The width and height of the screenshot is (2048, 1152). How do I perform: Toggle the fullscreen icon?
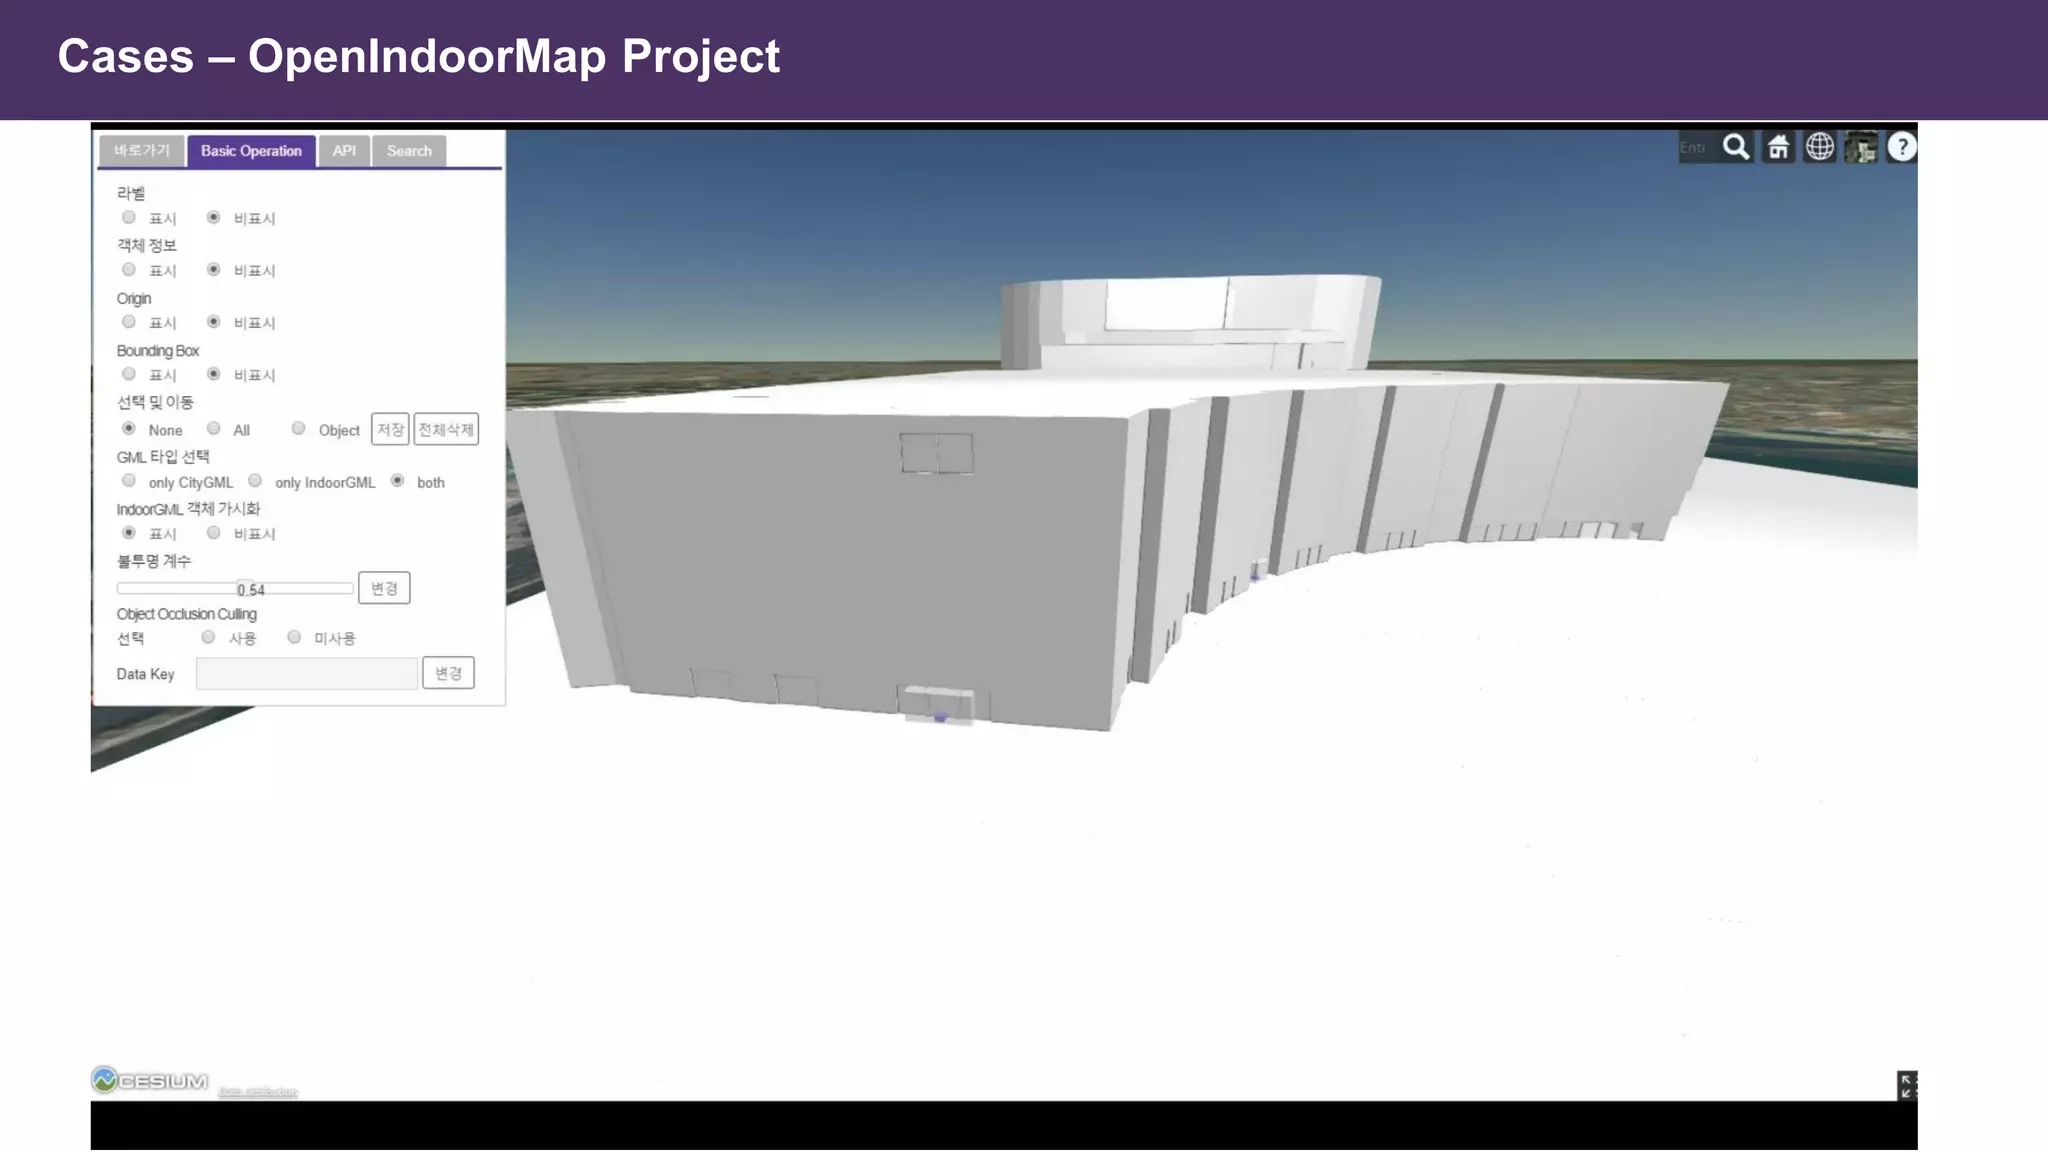point(1906,1085)
